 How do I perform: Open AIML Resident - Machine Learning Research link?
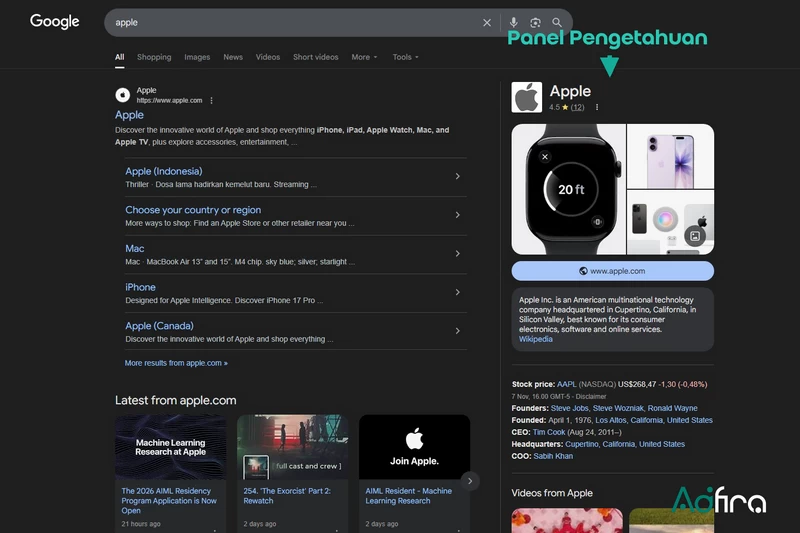pos(408,496)
